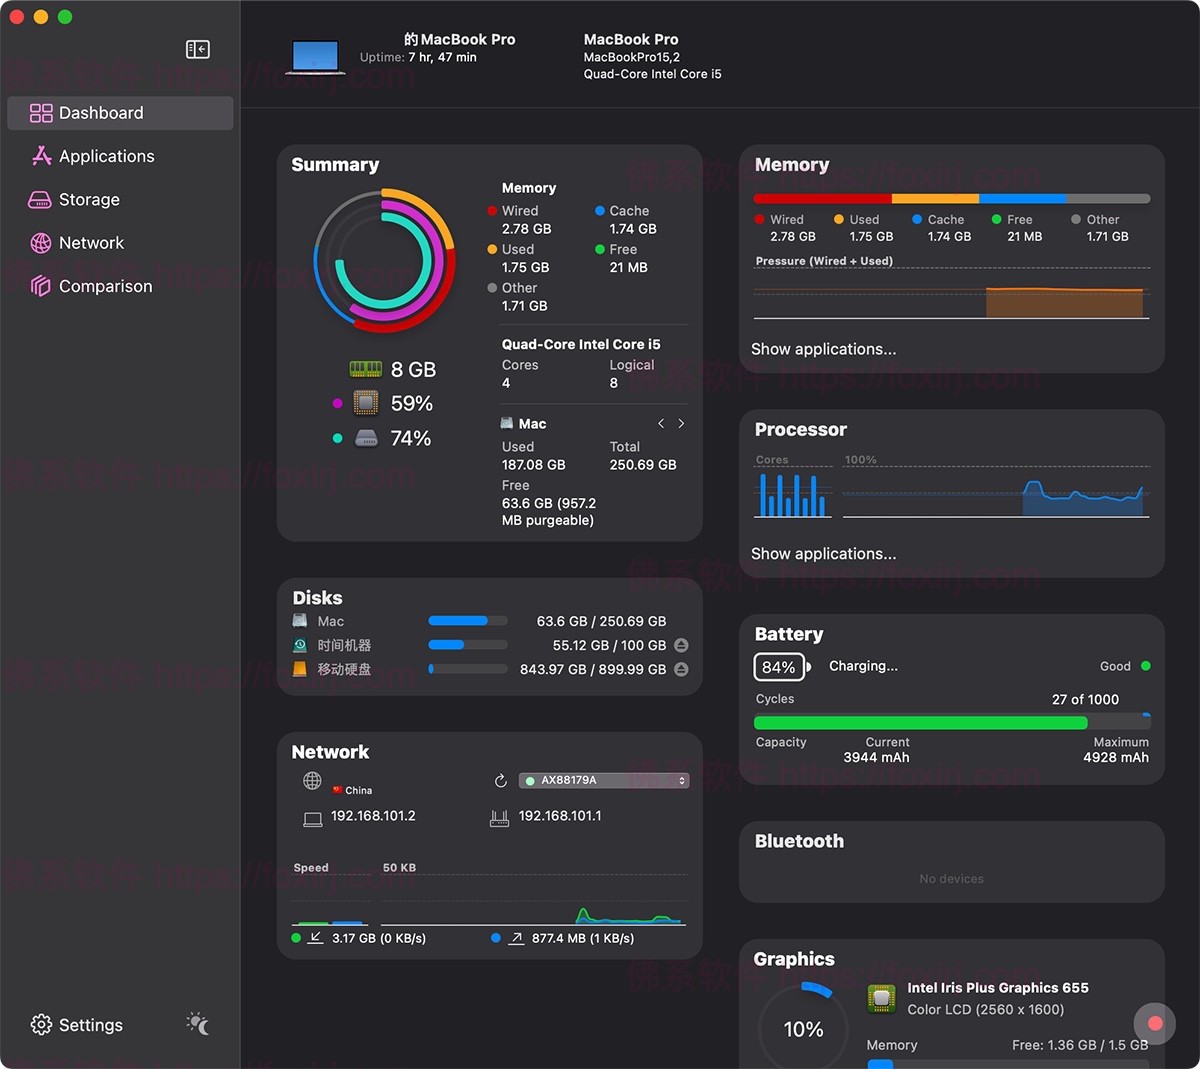Collapse the sidebar using the panel icon
1200x1069 pixels.
click(197, 48)
